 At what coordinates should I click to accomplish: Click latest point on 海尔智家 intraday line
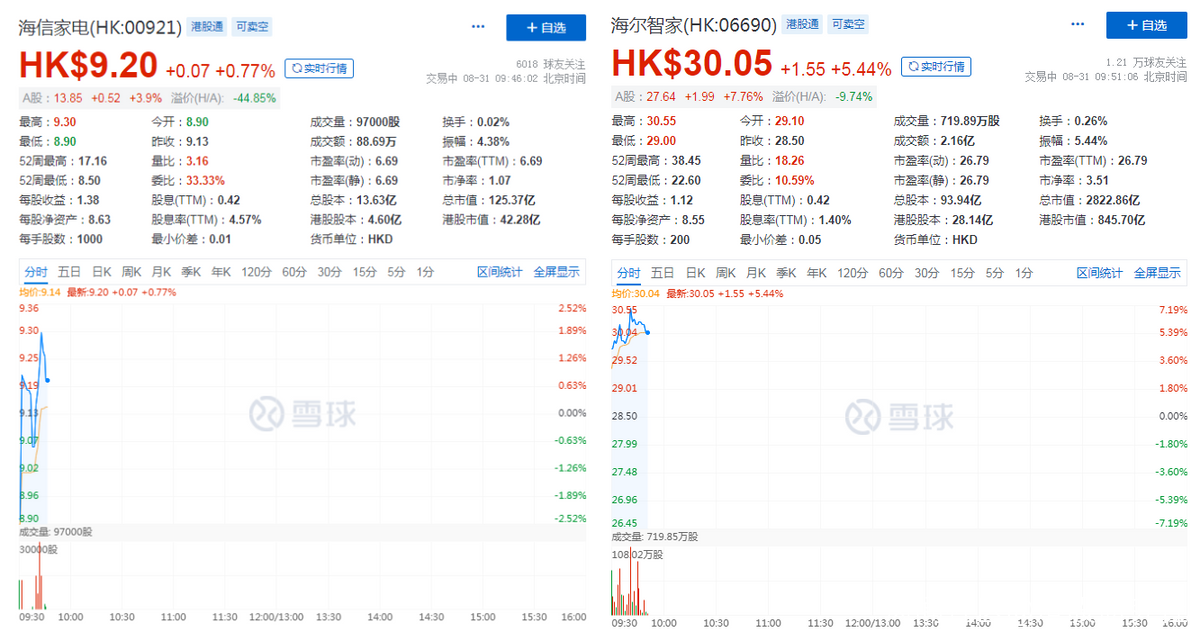[647, 332]
